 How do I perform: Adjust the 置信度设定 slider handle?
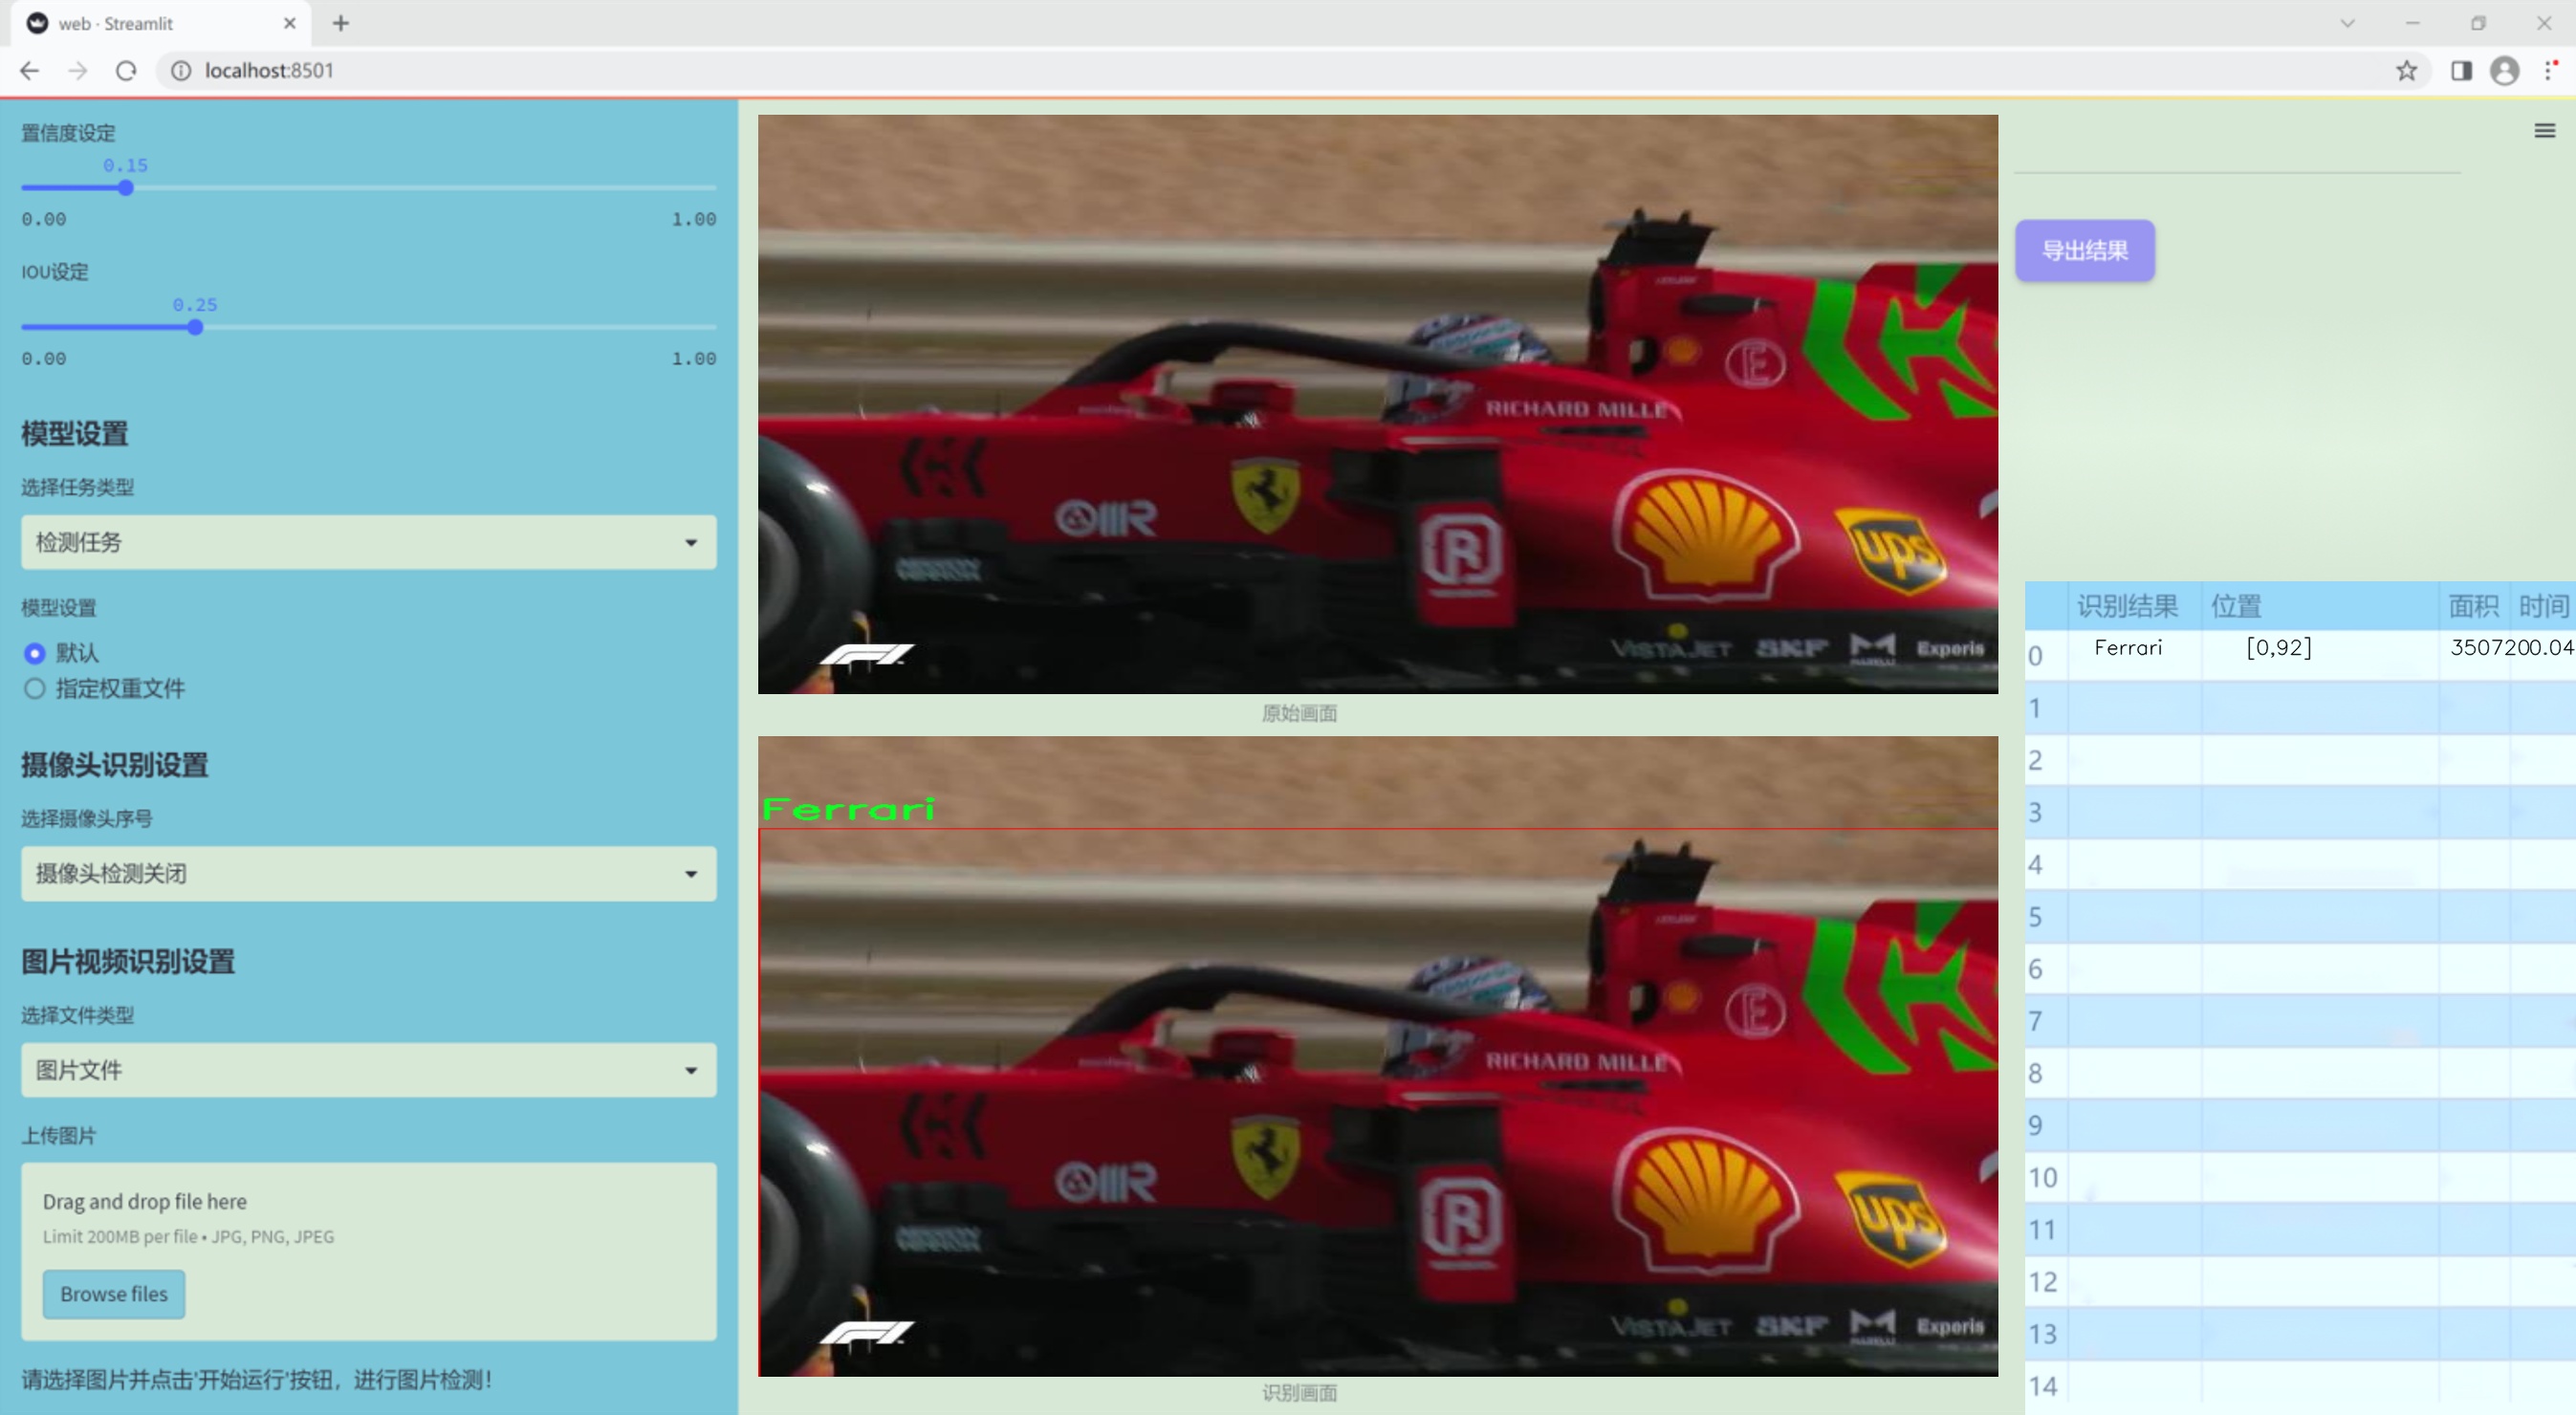[126, 188]
